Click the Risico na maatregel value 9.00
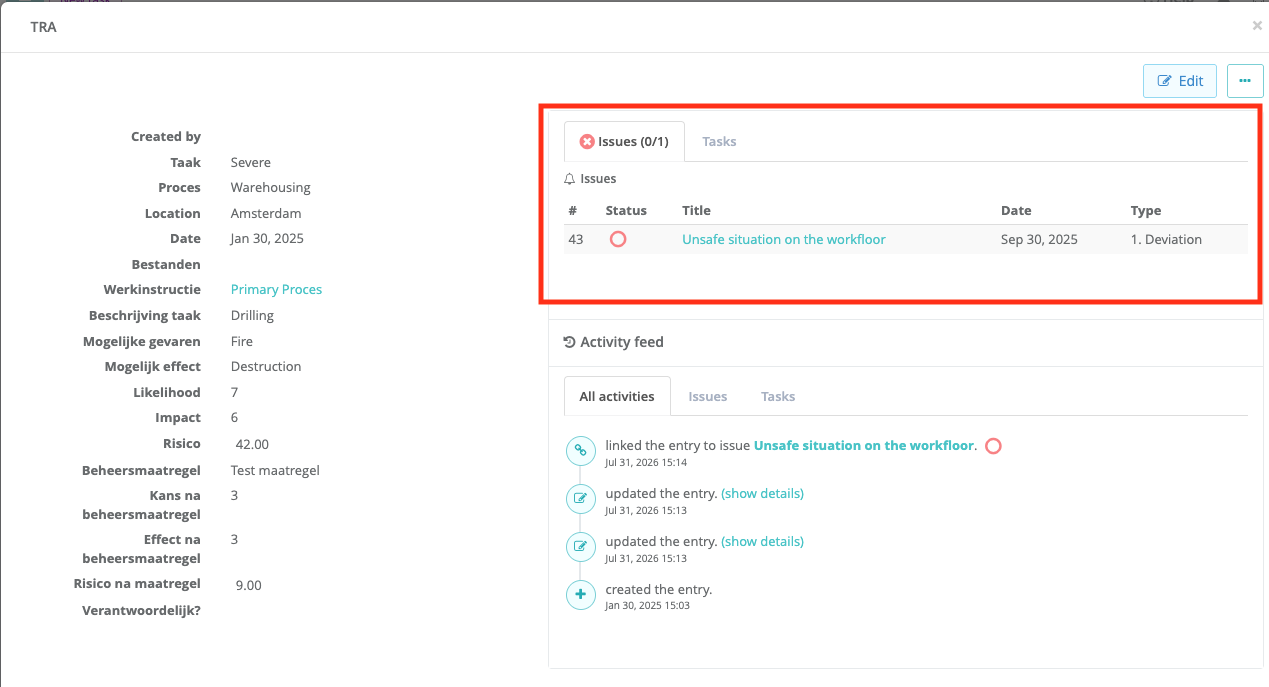Viewport: 1269px width, 687px height. (249, 585)
